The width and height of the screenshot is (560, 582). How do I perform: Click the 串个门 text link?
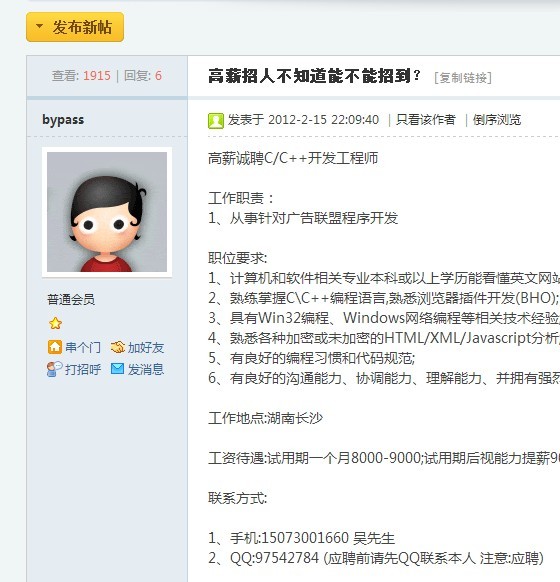(83, 347)
